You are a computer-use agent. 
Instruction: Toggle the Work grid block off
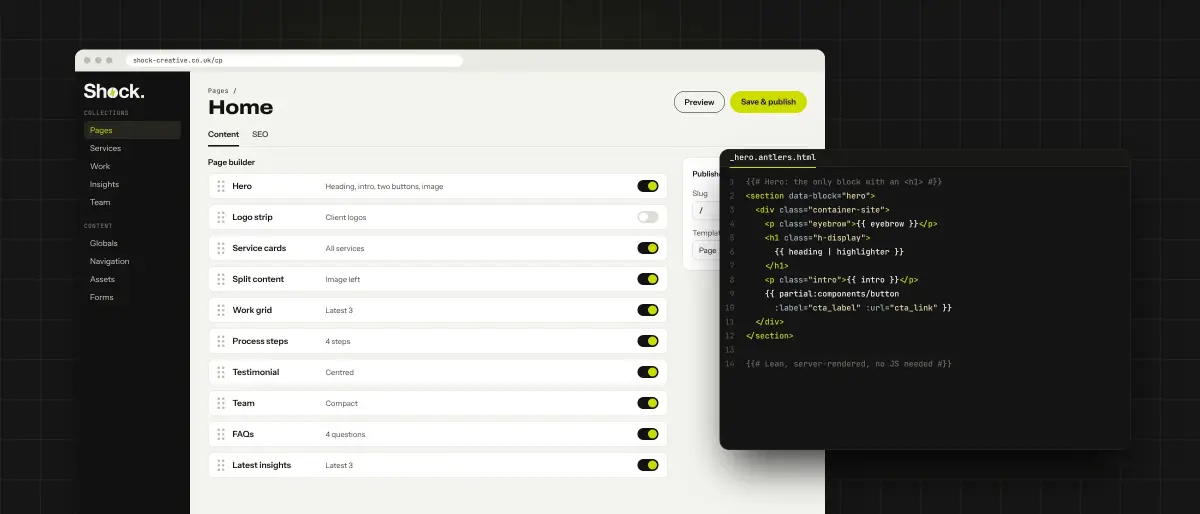coord(648,310)
